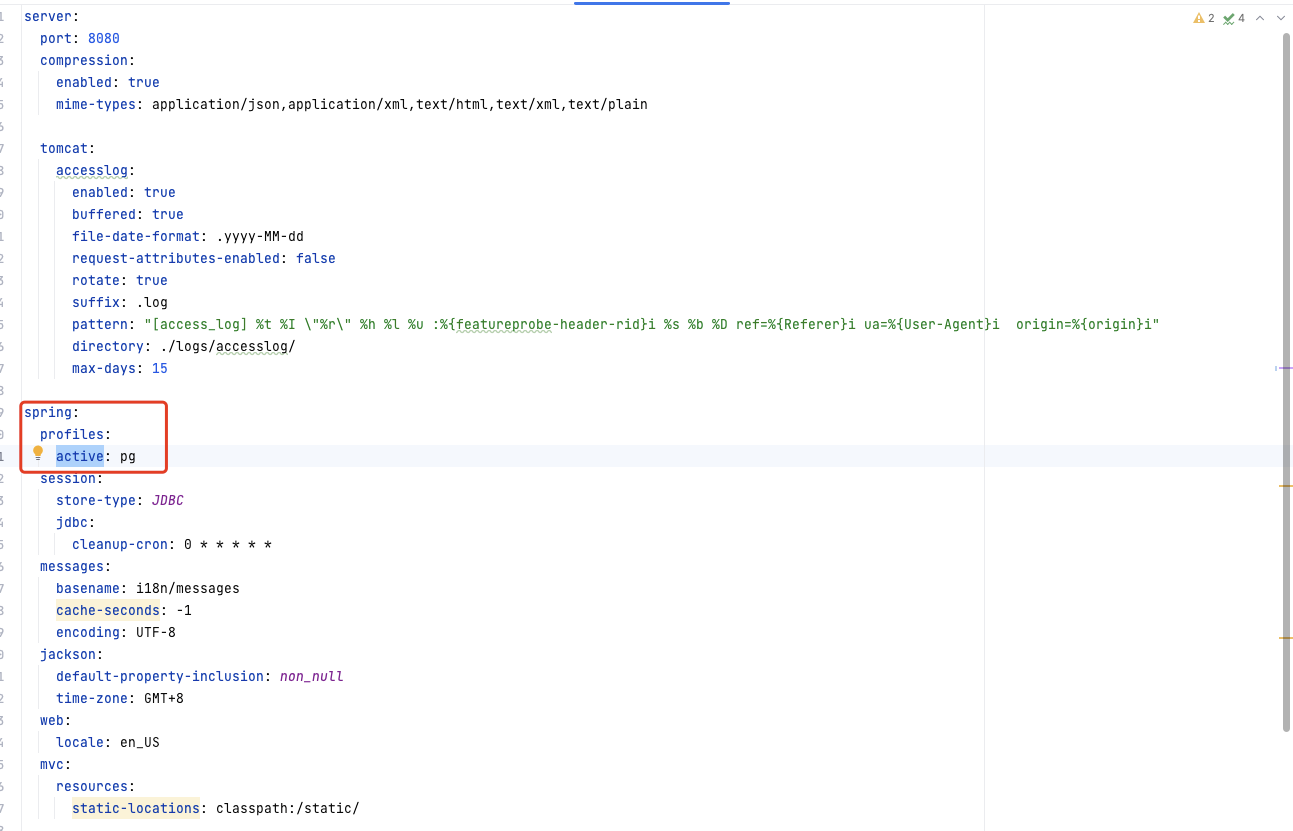The image size is (1293, 831).
Task: Click the orange stripe marker beside session line
Action: [1285, 486]
